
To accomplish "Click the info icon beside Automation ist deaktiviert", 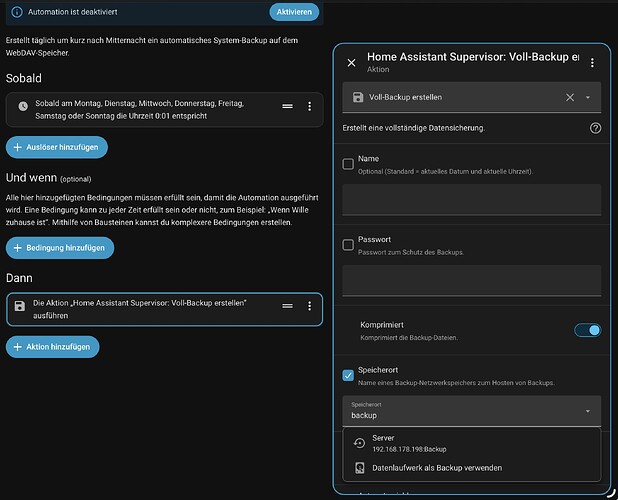I will (x=17, y=12).
